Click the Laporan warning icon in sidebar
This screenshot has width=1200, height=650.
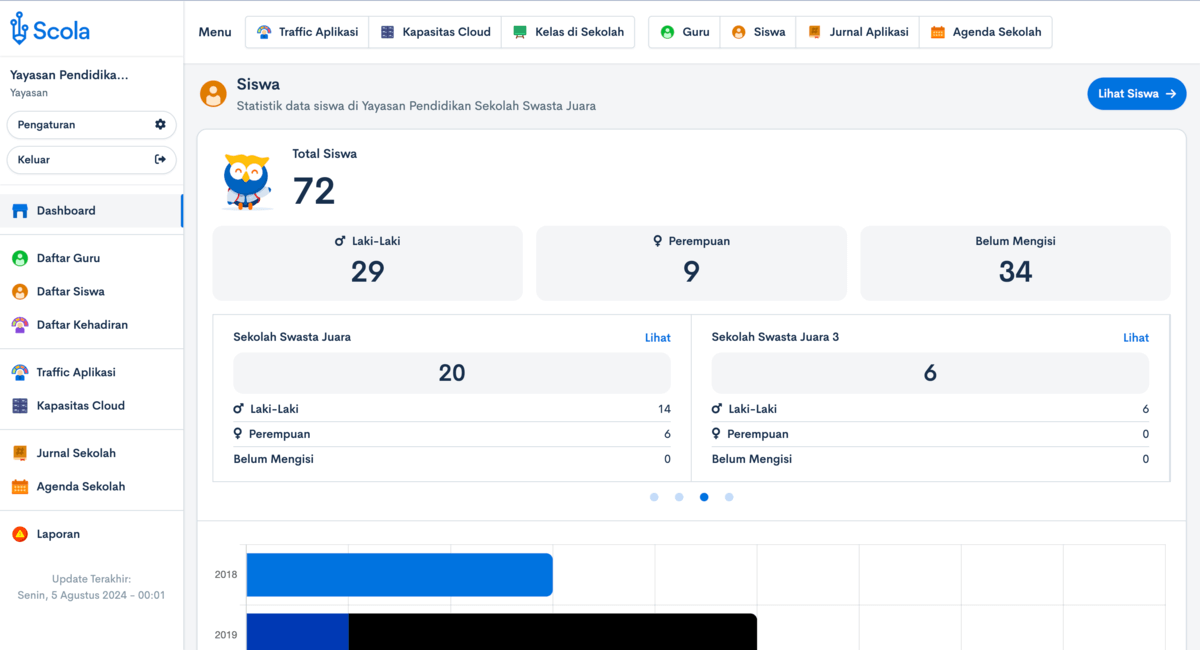tap(20, 534)
